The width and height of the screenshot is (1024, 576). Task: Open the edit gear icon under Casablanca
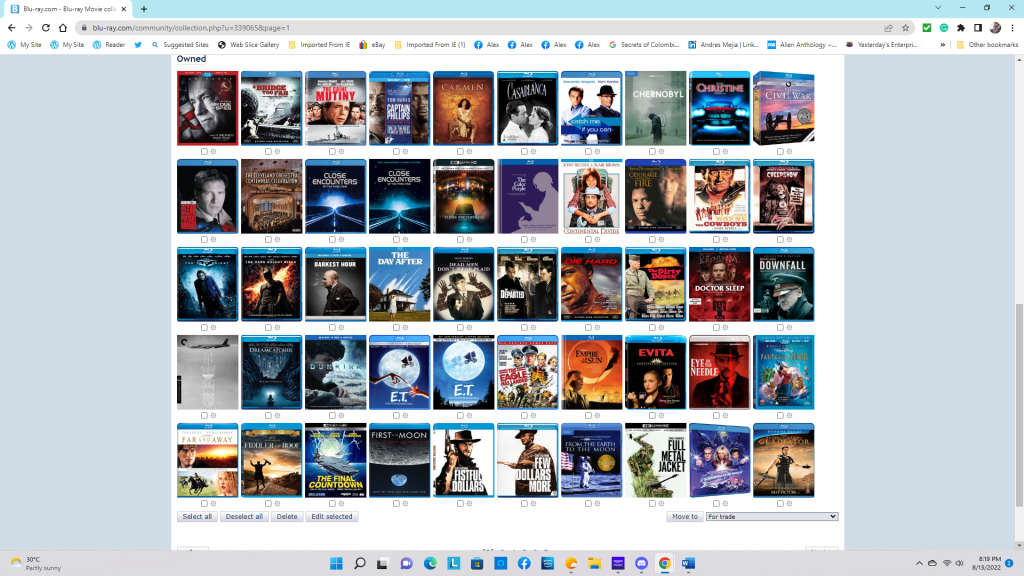(533, 152)
